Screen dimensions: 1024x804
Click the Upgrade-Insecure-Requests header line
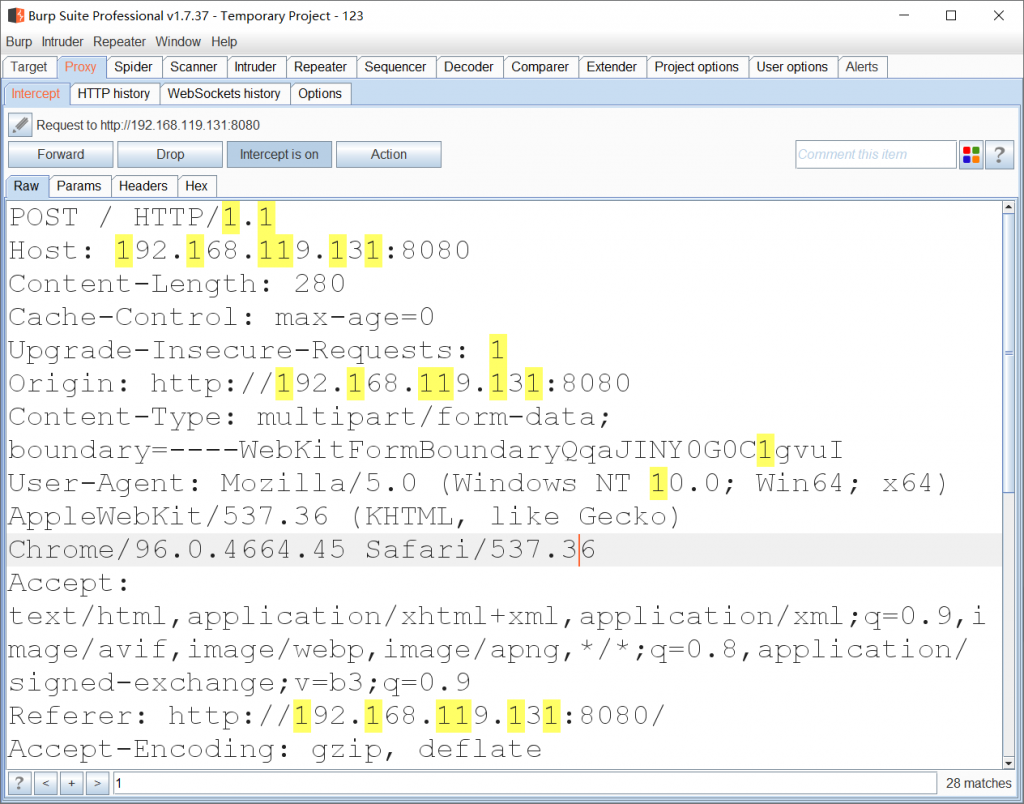coord(257,350)
